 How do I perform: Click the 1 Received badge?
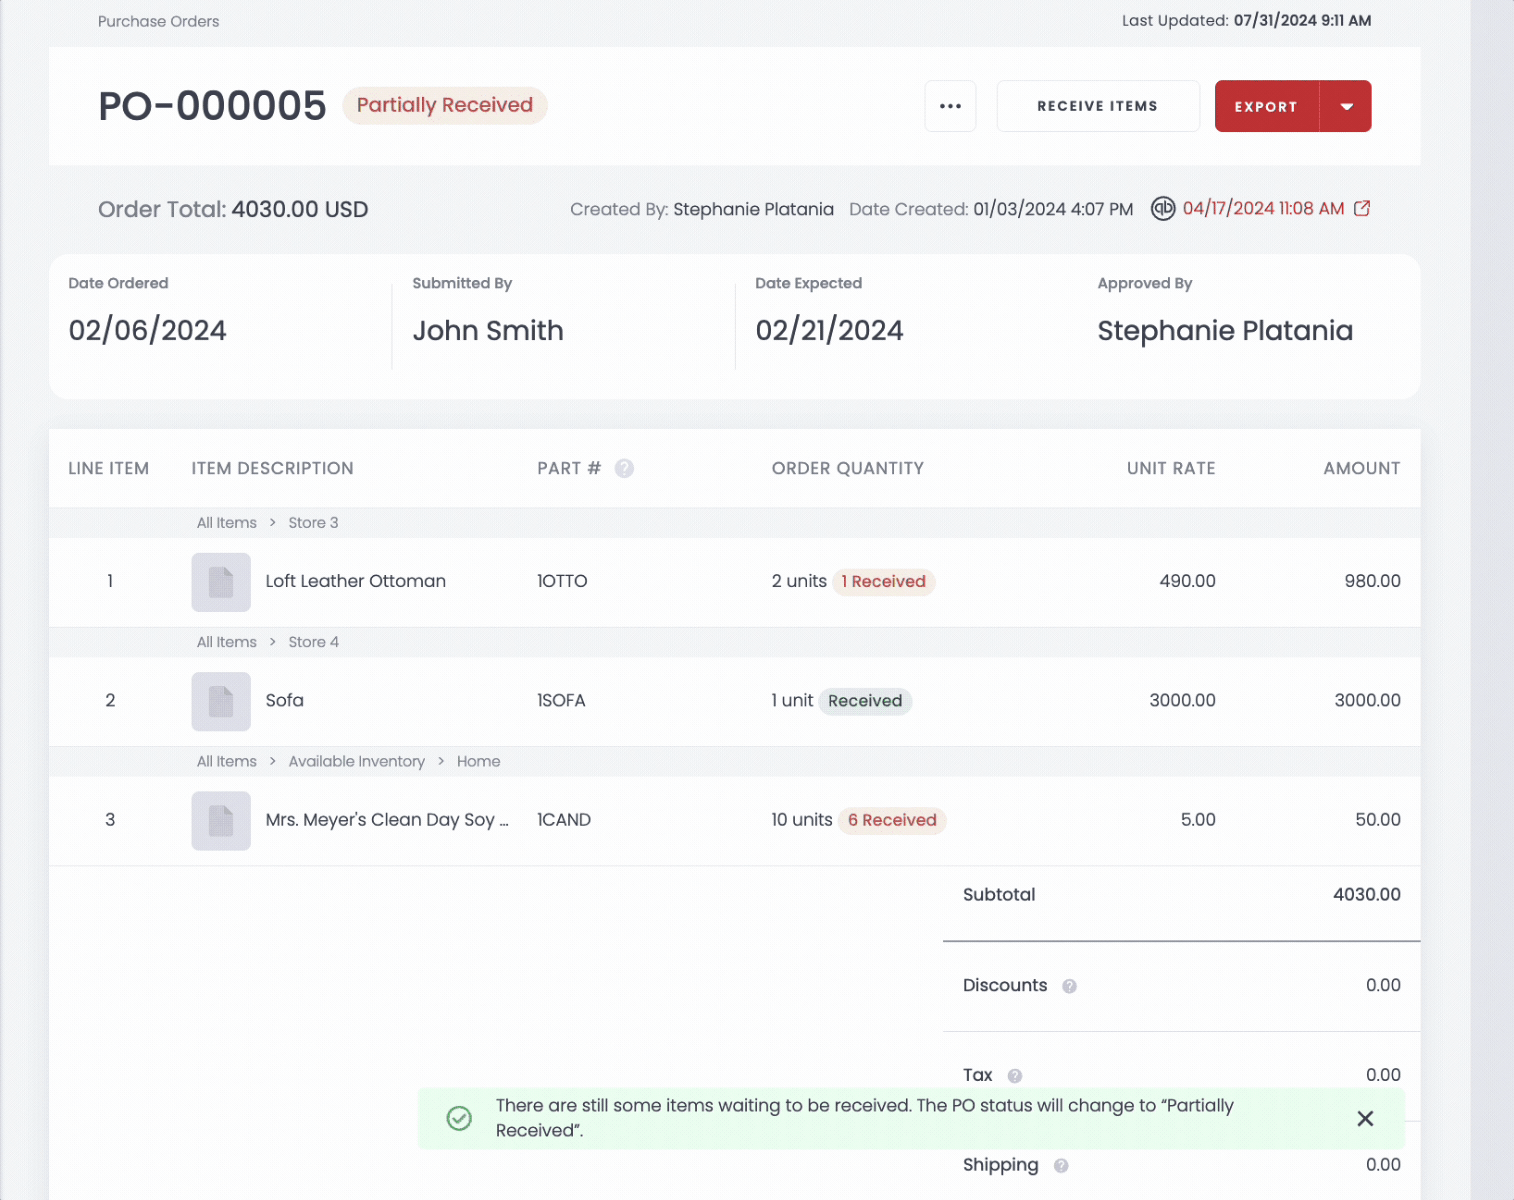coord(884,581)
